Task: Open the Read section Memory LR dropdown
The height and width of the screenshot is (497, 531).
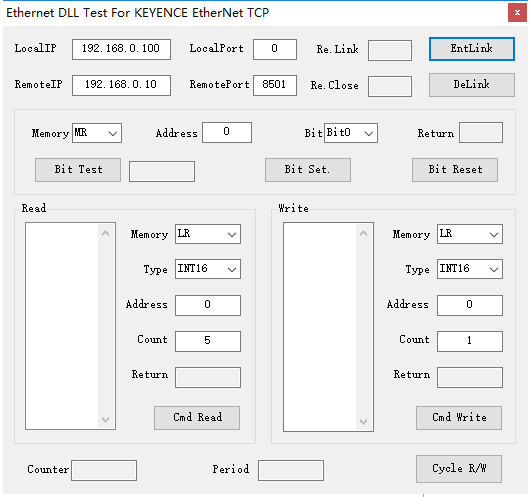Action: click(x=208, y=234)
